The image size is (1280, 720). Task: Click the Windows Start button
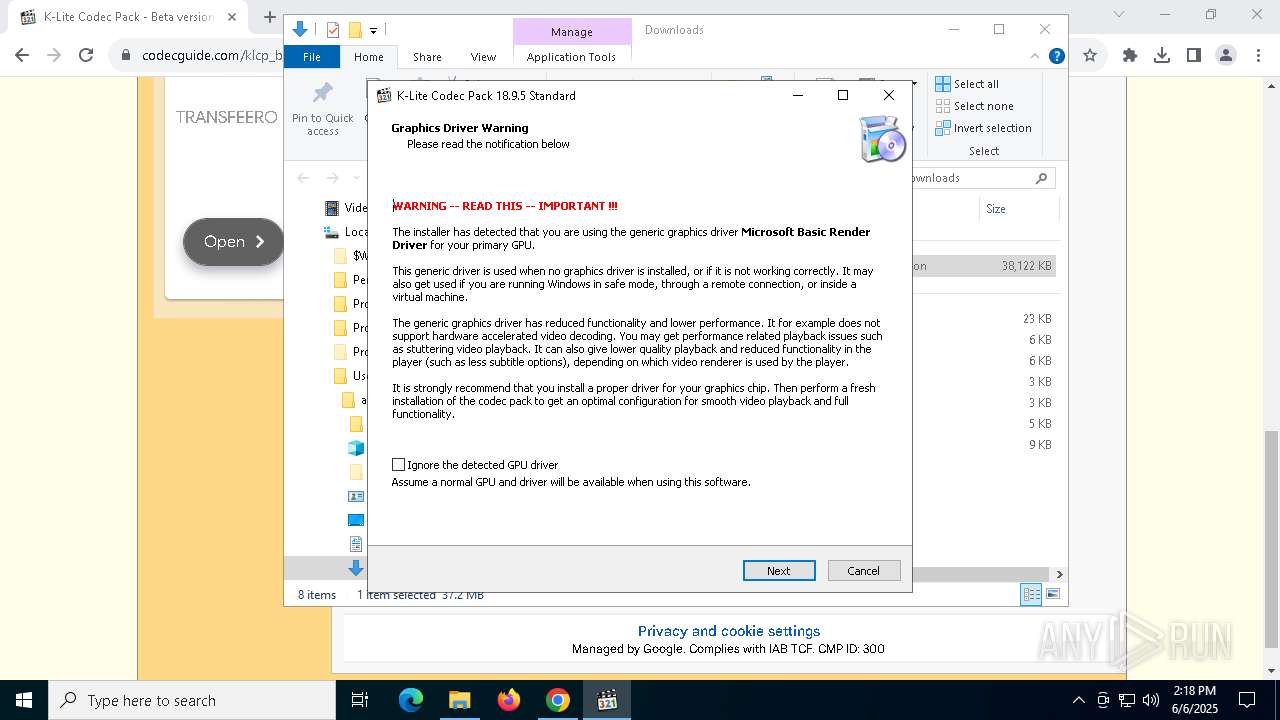click(24, 700)
